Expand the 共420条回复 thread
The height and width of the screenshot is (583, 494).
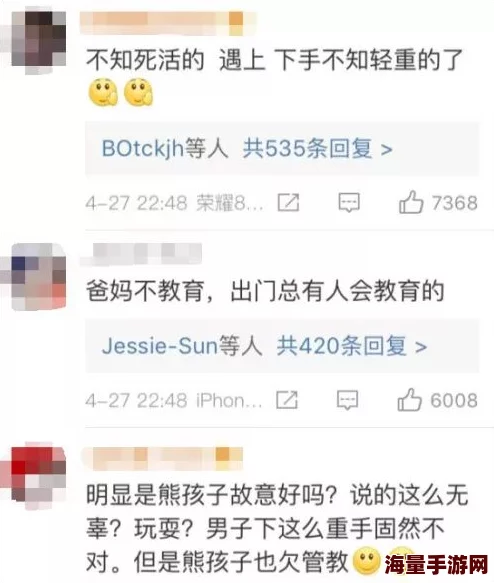click(x=352, y=346)
